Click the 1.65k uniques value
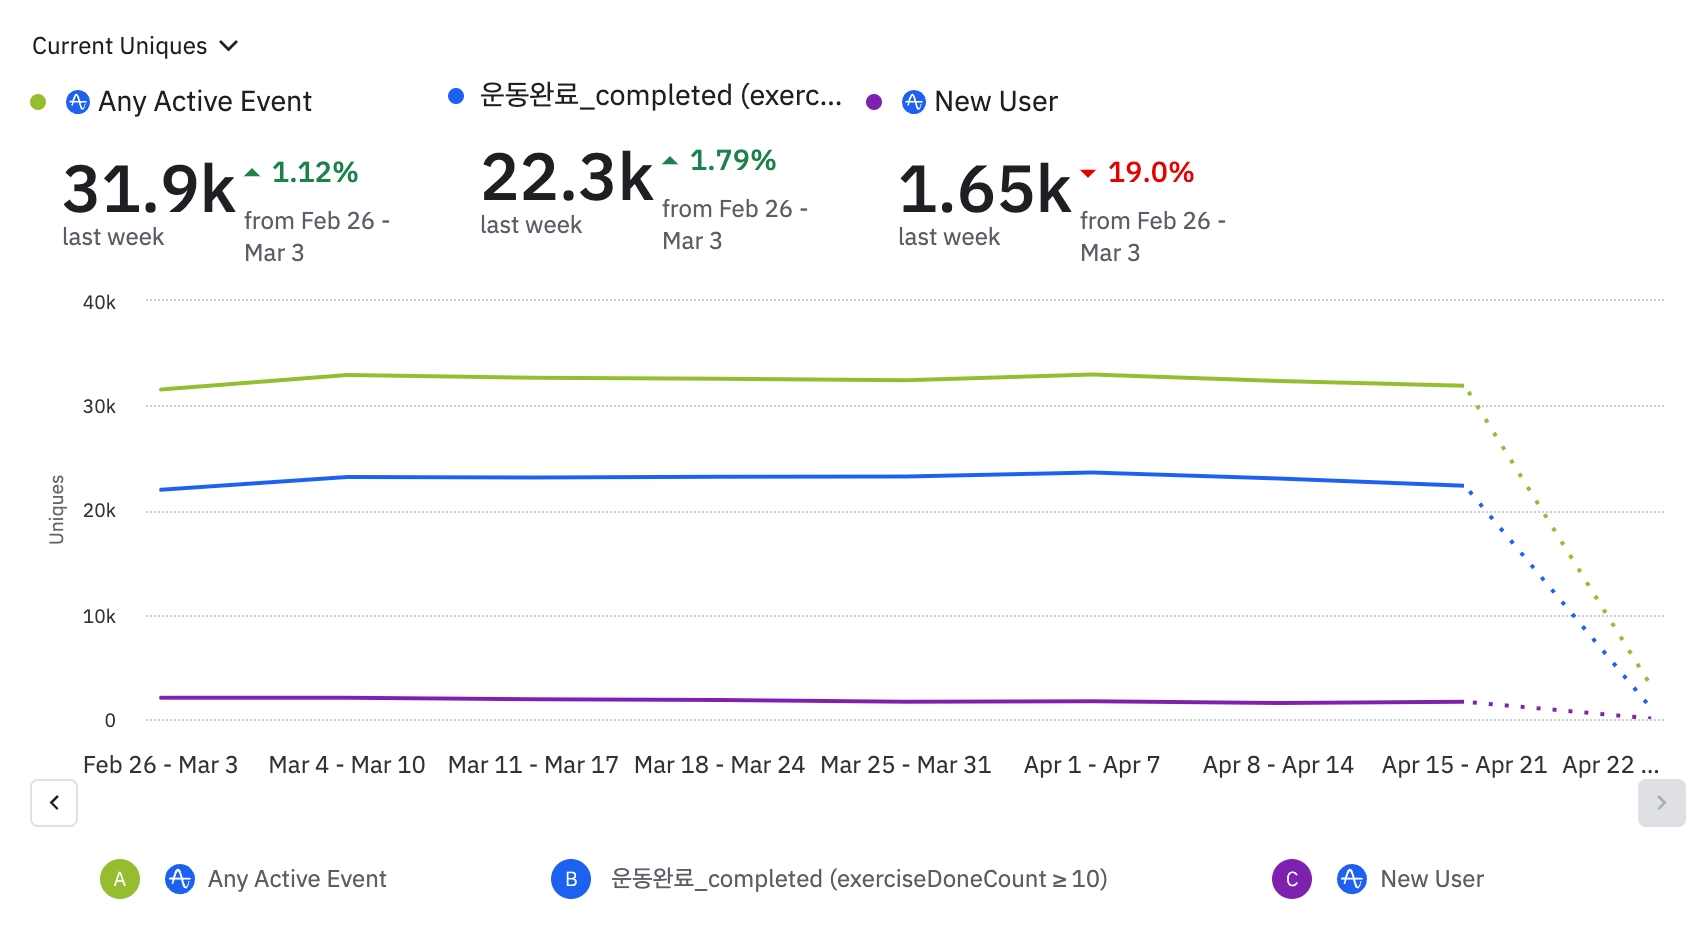Screen dimensions: 1706x928 coord(985,189)
